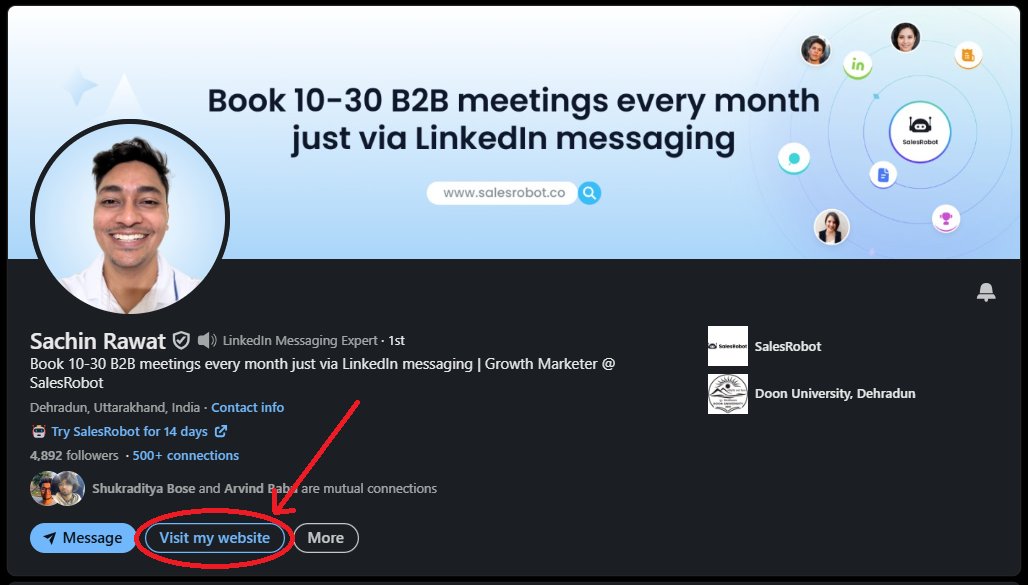View the 500+ connections link
The width and height of the screenshot is (1028, 585).
coord(186,455)
